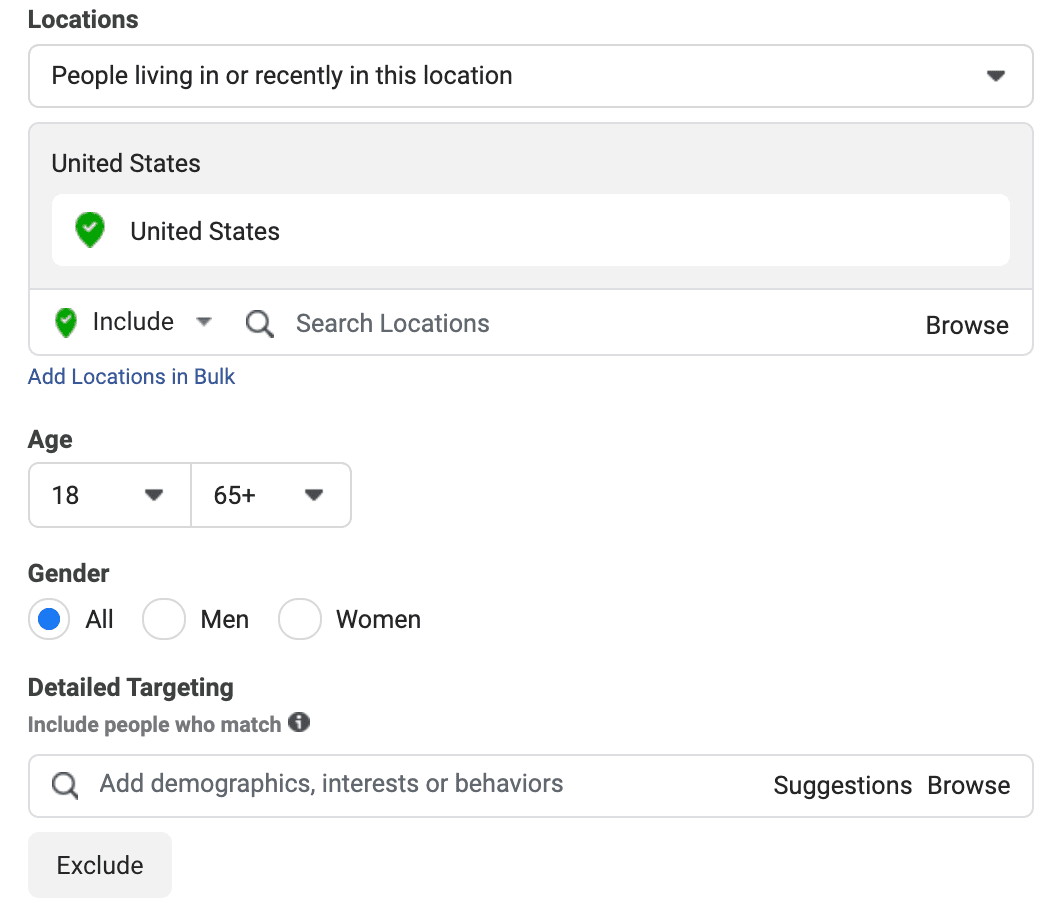Select the All gender radio button

tap(49, 619)
